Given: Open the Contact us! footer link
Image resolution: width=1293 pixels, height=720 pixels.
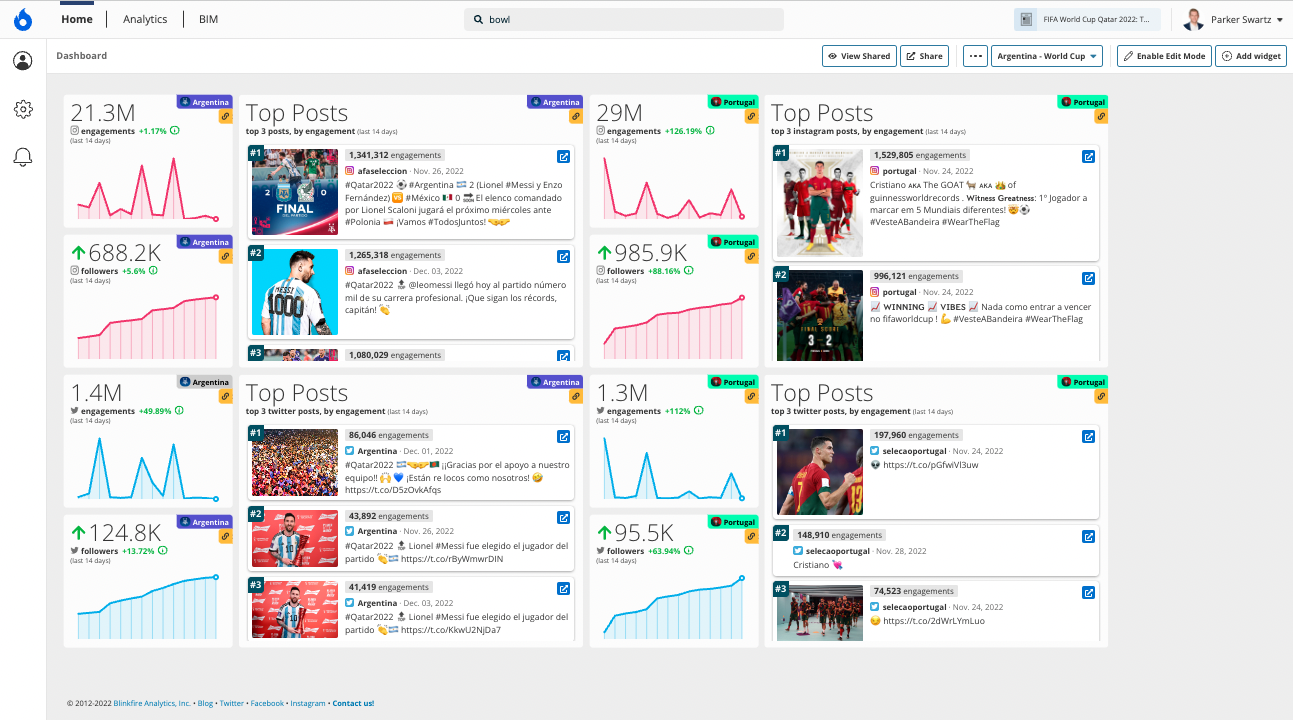Looking at the screenshot, I should point(353,703).
